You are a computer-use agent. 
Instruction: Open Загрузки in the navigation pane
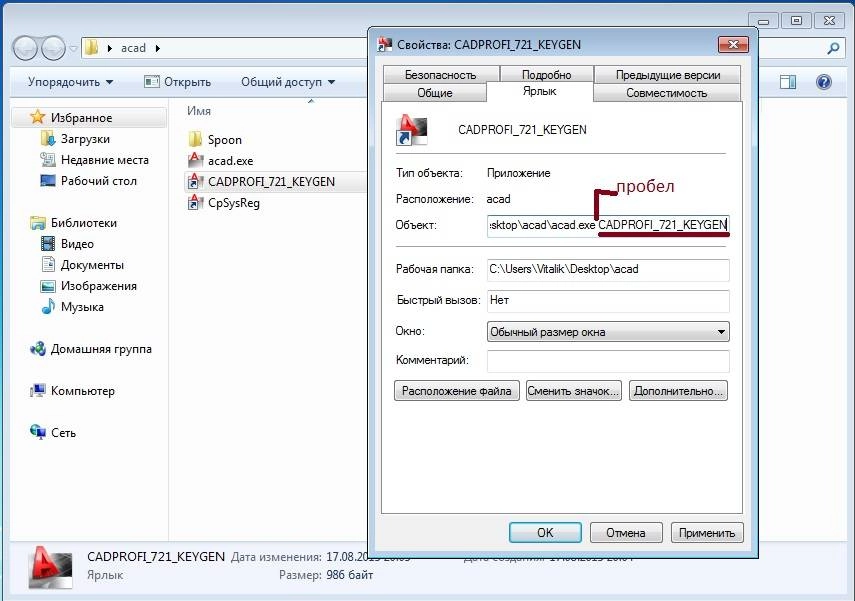pos(76,139)
